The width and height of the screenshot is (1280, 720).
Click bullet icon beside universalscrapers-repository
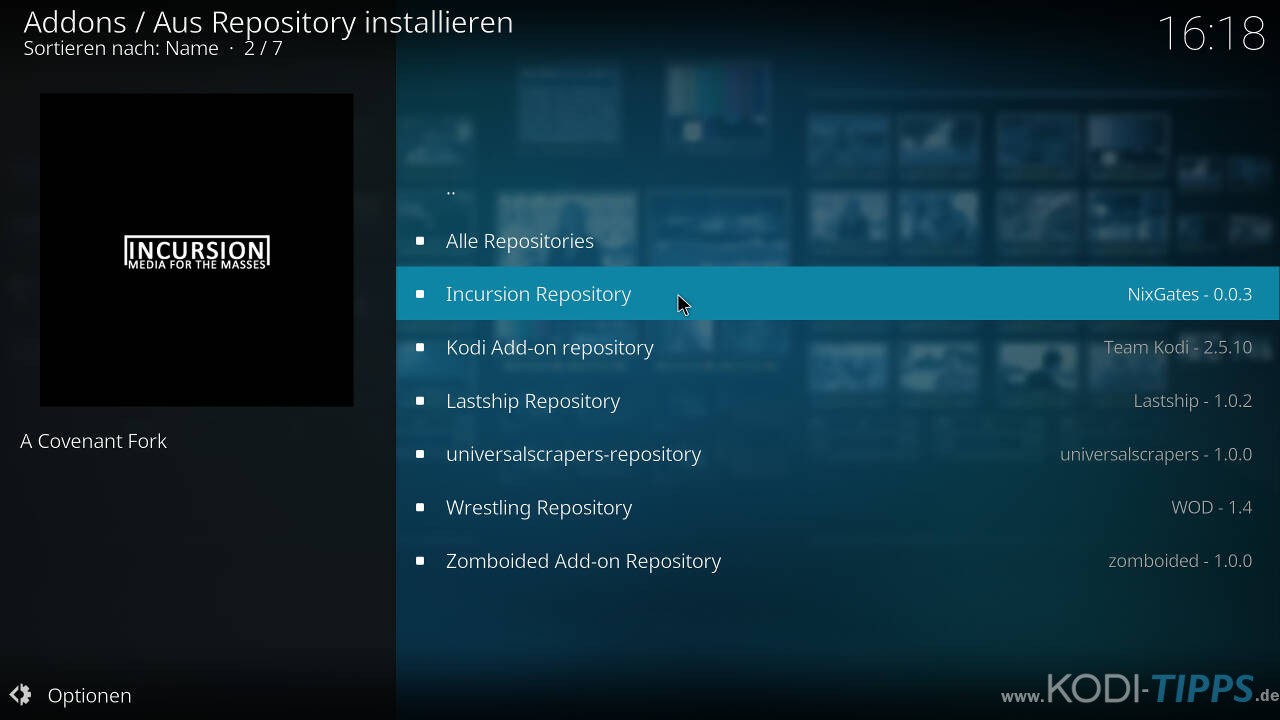(420, 454)
